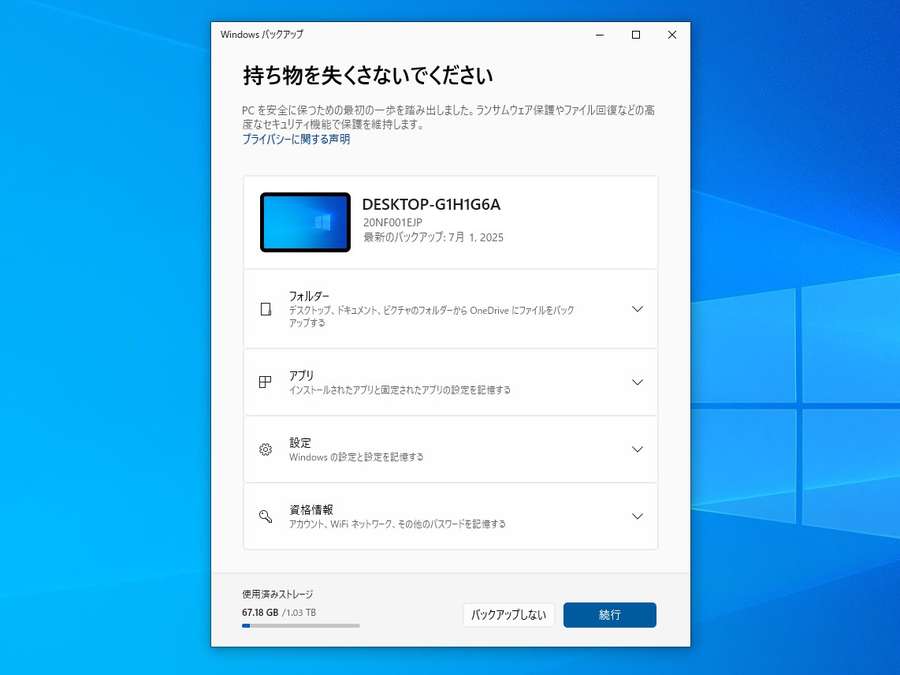Click the Windows バックアップ title bar text
Screen dimensions: 900x675
point(262,34)
